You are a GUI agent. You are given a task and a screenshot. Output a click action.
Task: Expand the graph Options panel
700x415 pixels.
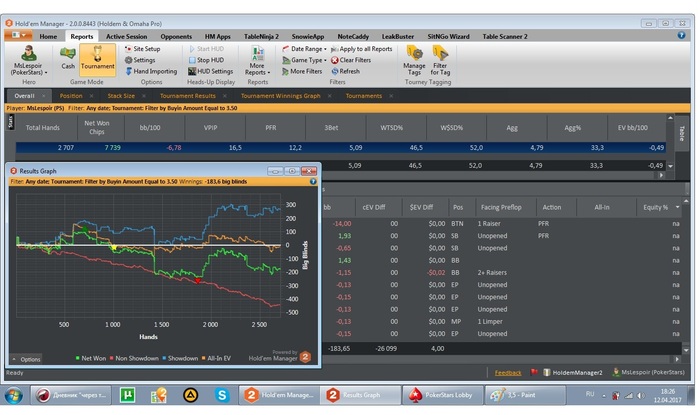(x=26, y=359)
